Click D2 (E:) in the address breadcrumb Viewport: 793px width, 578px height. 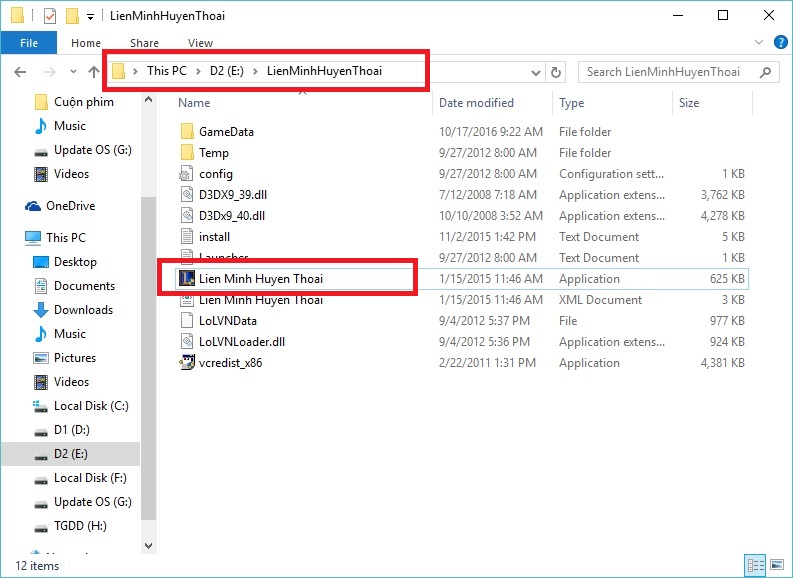[x=227, y=71]
